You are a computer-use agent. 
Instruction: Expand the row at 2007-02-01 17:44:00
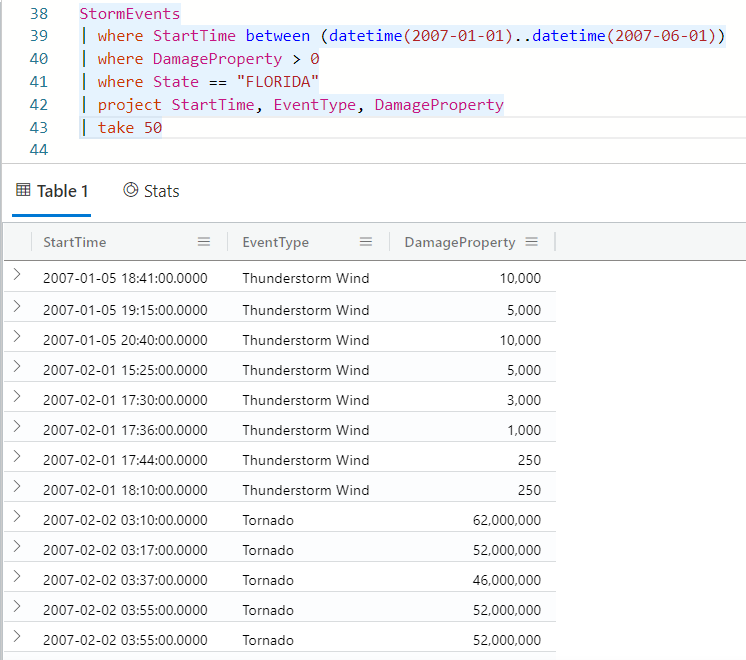coord(17,456)
